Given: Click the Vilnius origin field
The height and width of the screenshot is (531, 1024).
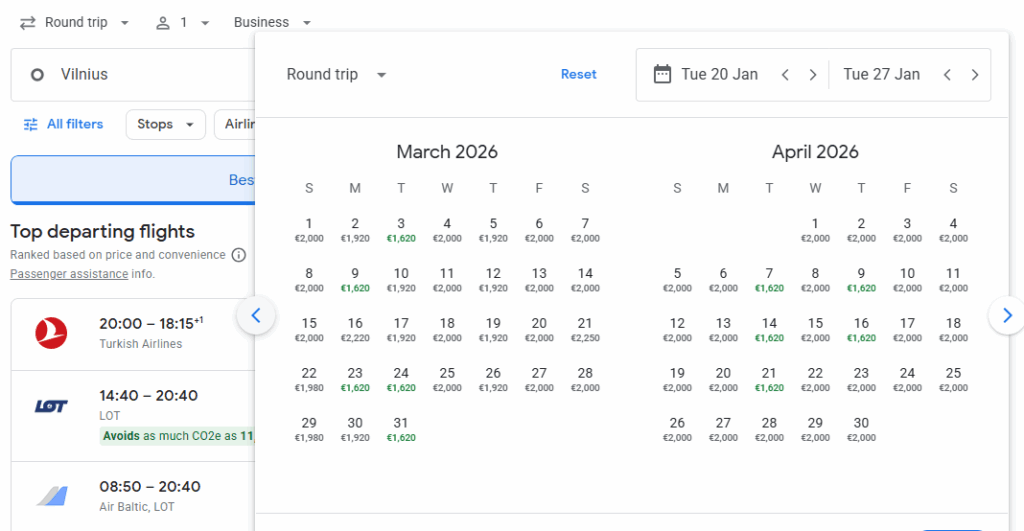Looking at the screenshot, I should [133, 74].
